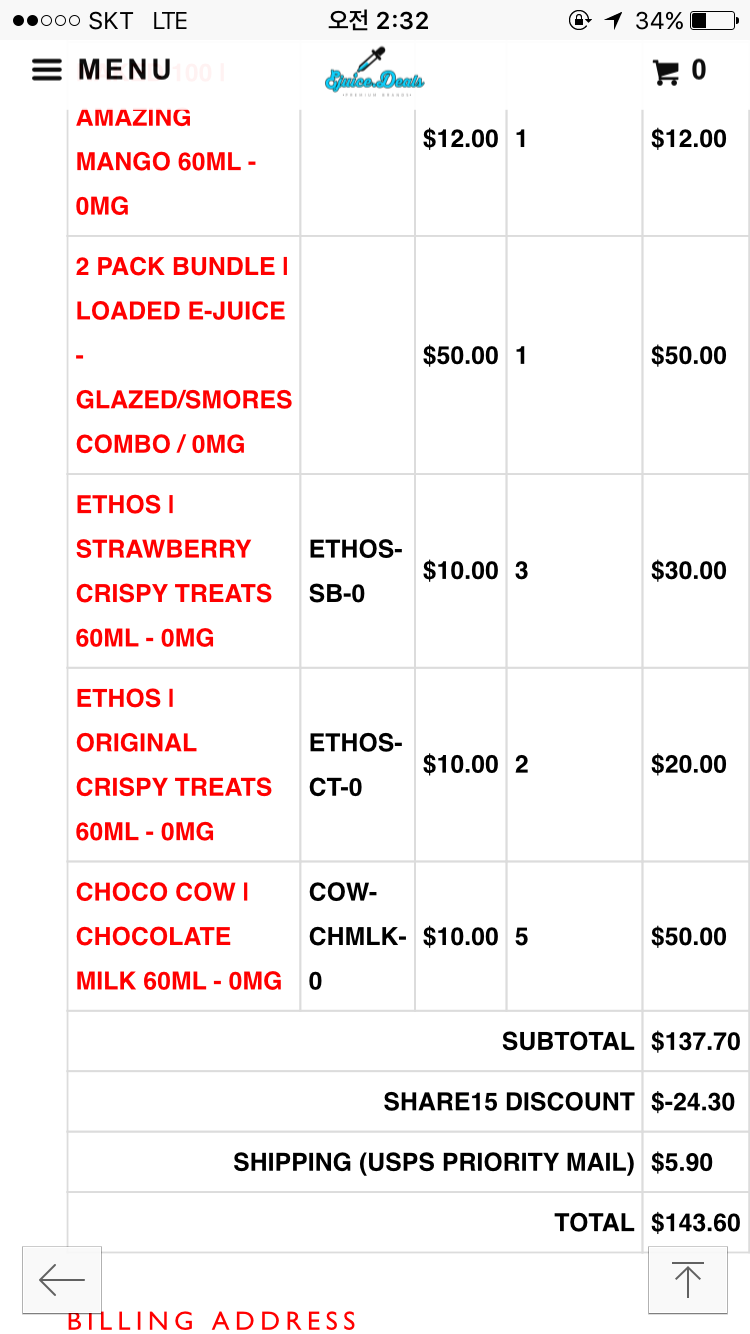Open Loaded E-Juice 2 Pack Bundle link

point(183,355)
